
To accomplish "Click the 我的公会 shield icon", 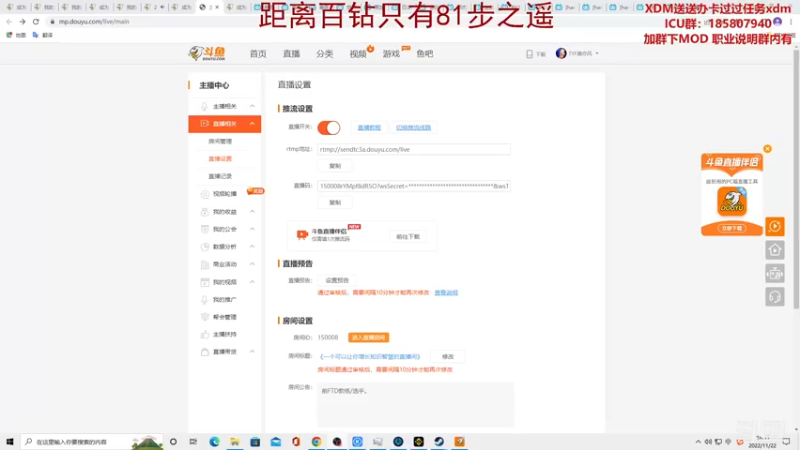I will [x=205, y=229].
